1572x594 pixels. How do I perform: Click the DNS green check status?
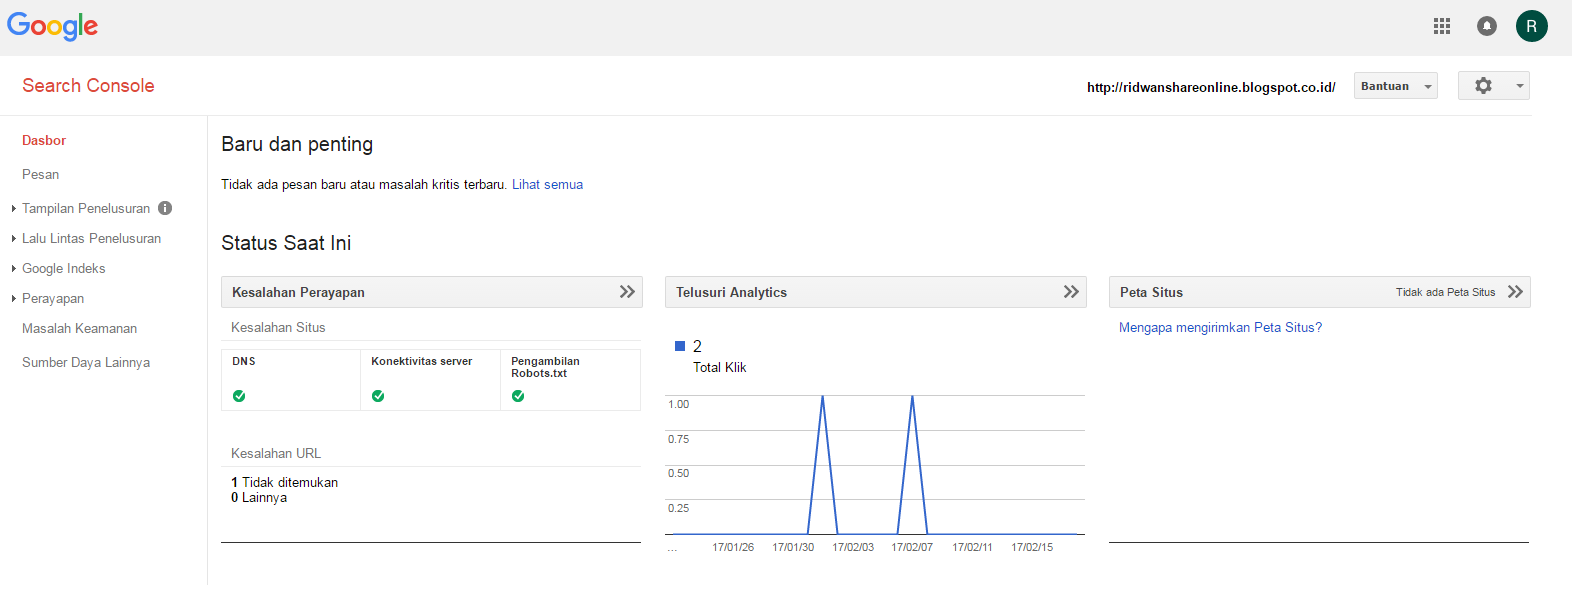click(x=239, y=396)
